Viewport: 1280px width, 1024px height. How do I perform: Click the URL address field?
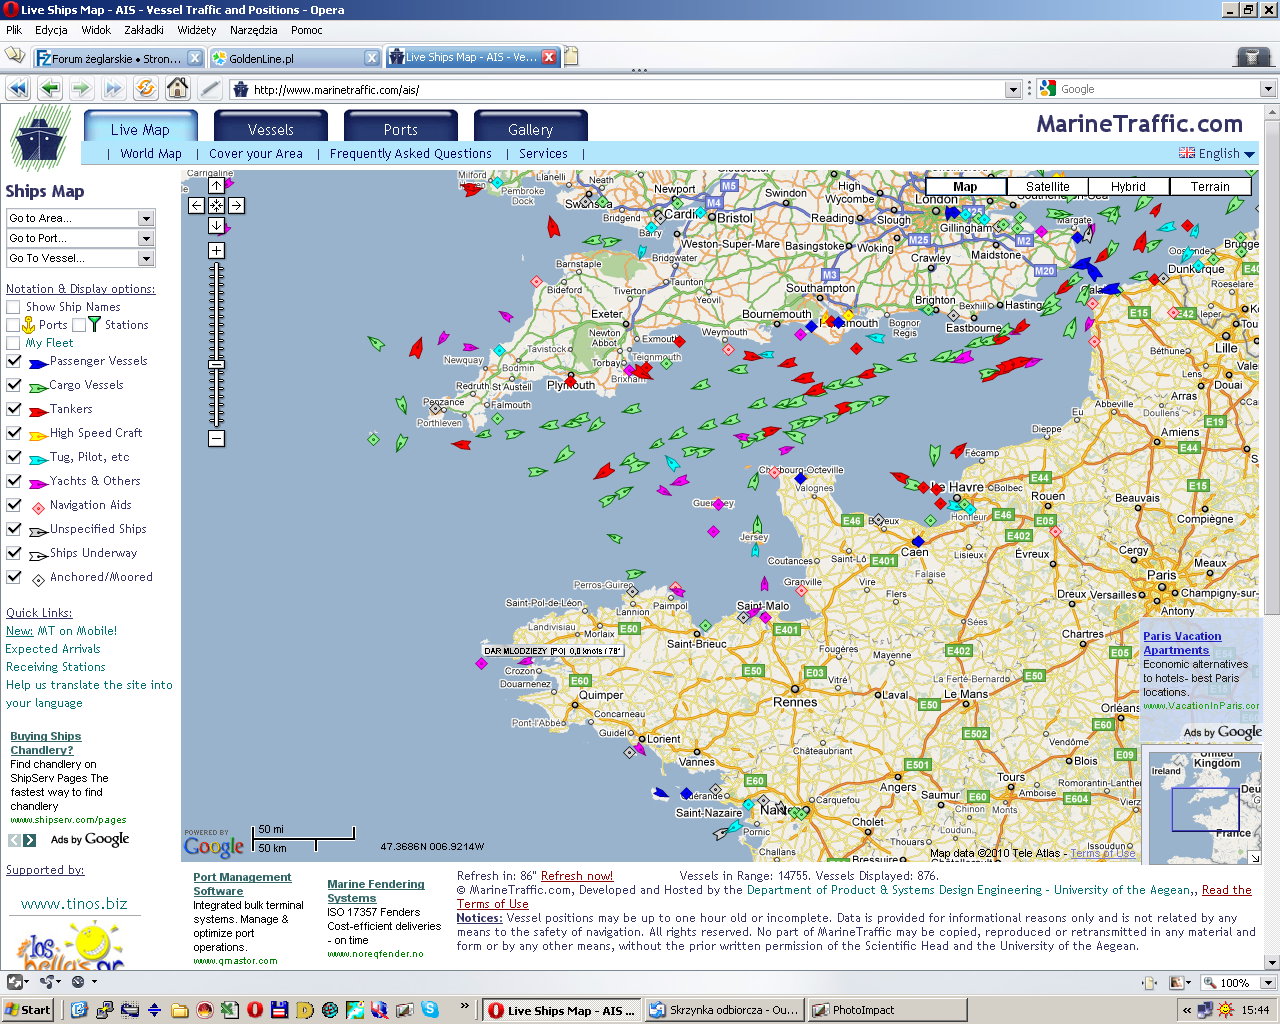[x=627, y=89]
